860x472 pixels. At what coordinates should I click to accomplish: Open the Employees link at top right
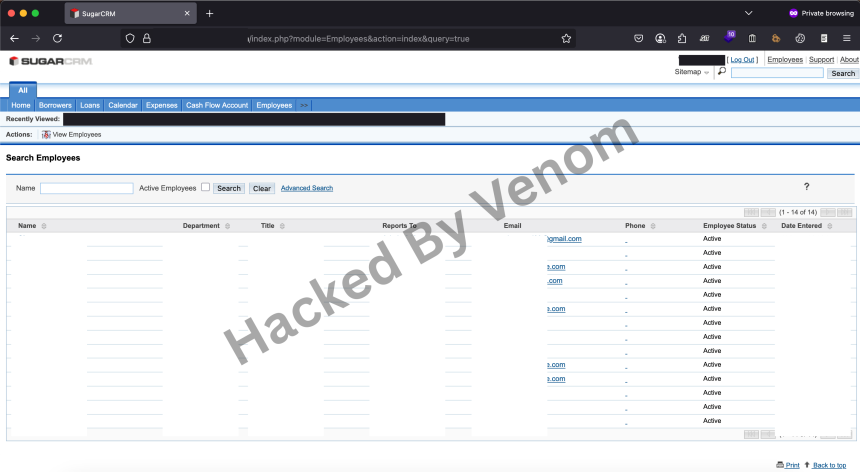tap(785, 60)
